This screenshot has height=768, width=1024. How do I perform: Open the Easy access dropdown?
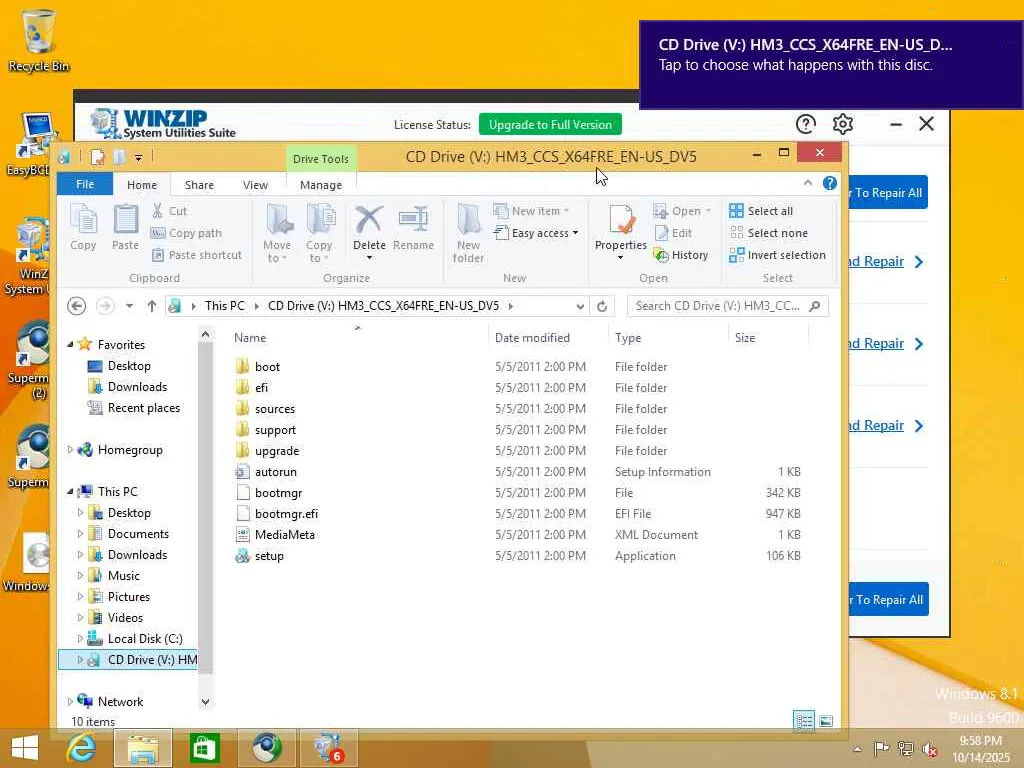(x=536, y=233)
